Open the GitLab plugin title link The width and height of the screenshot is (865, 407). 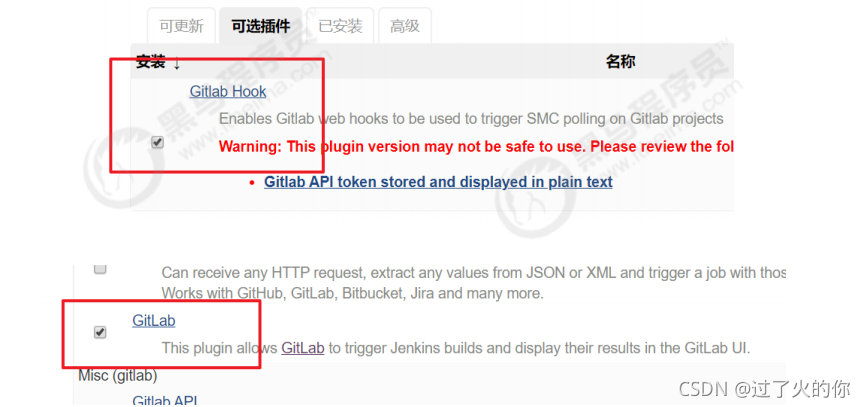(154, 320)
